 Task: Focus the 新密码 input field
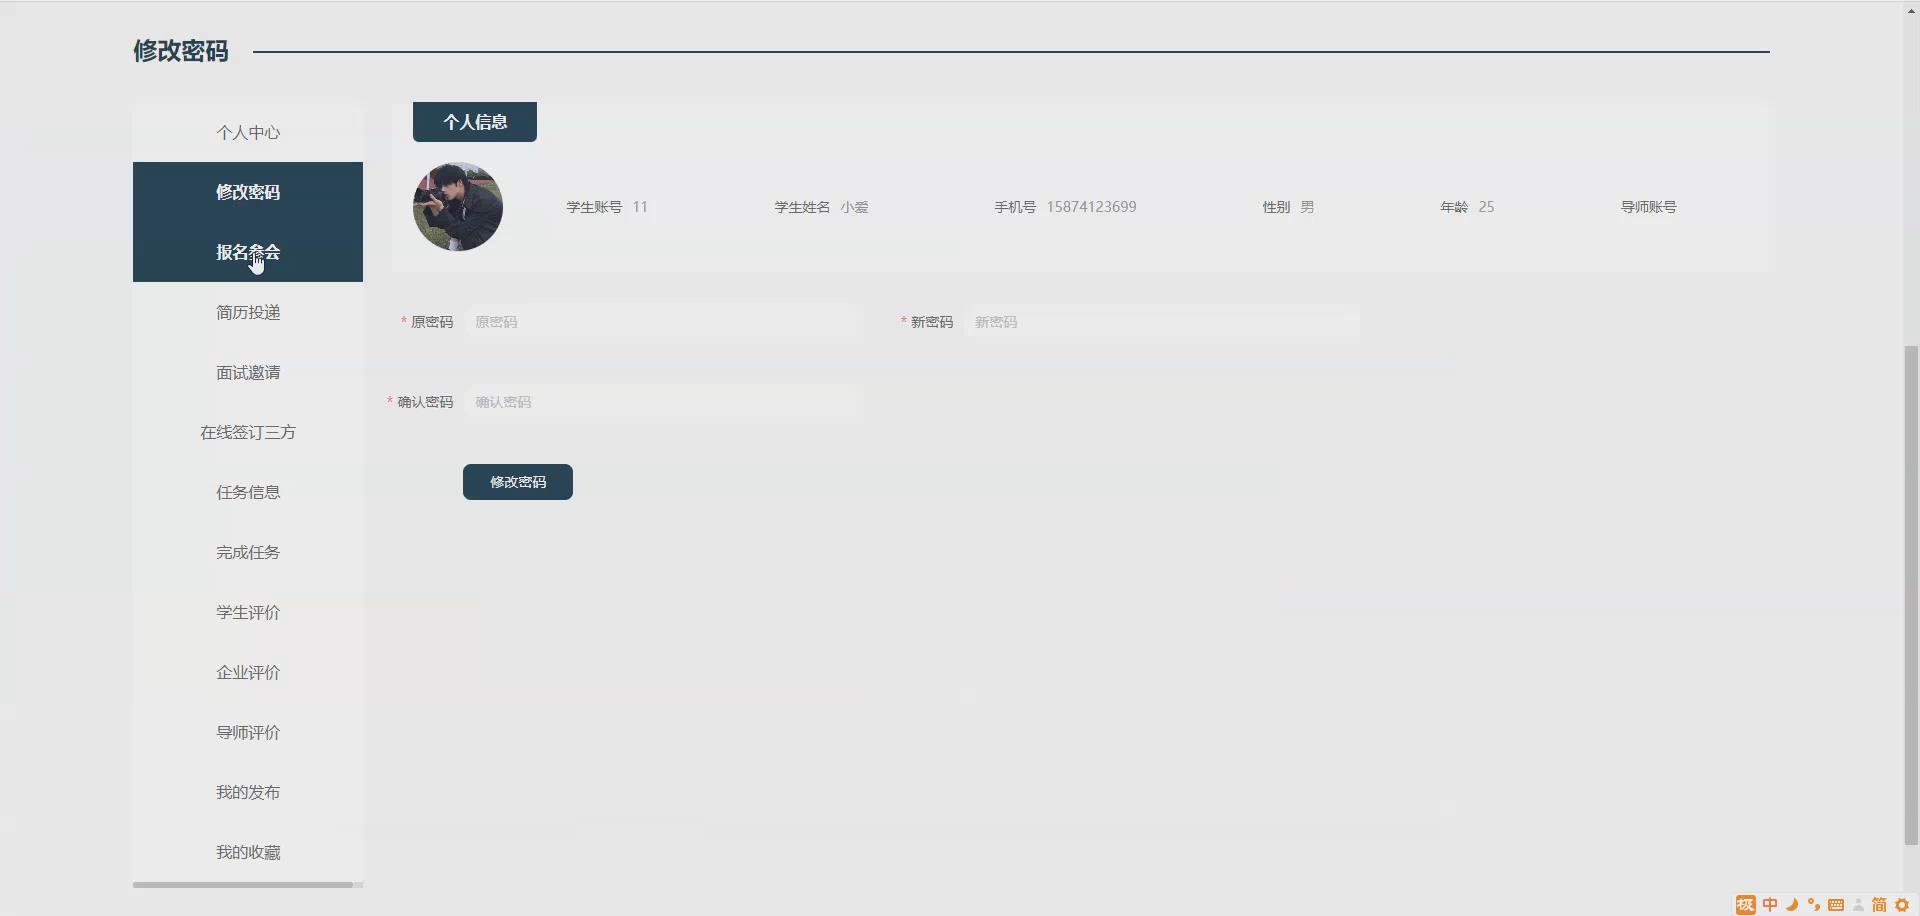tap(1162, 322)
